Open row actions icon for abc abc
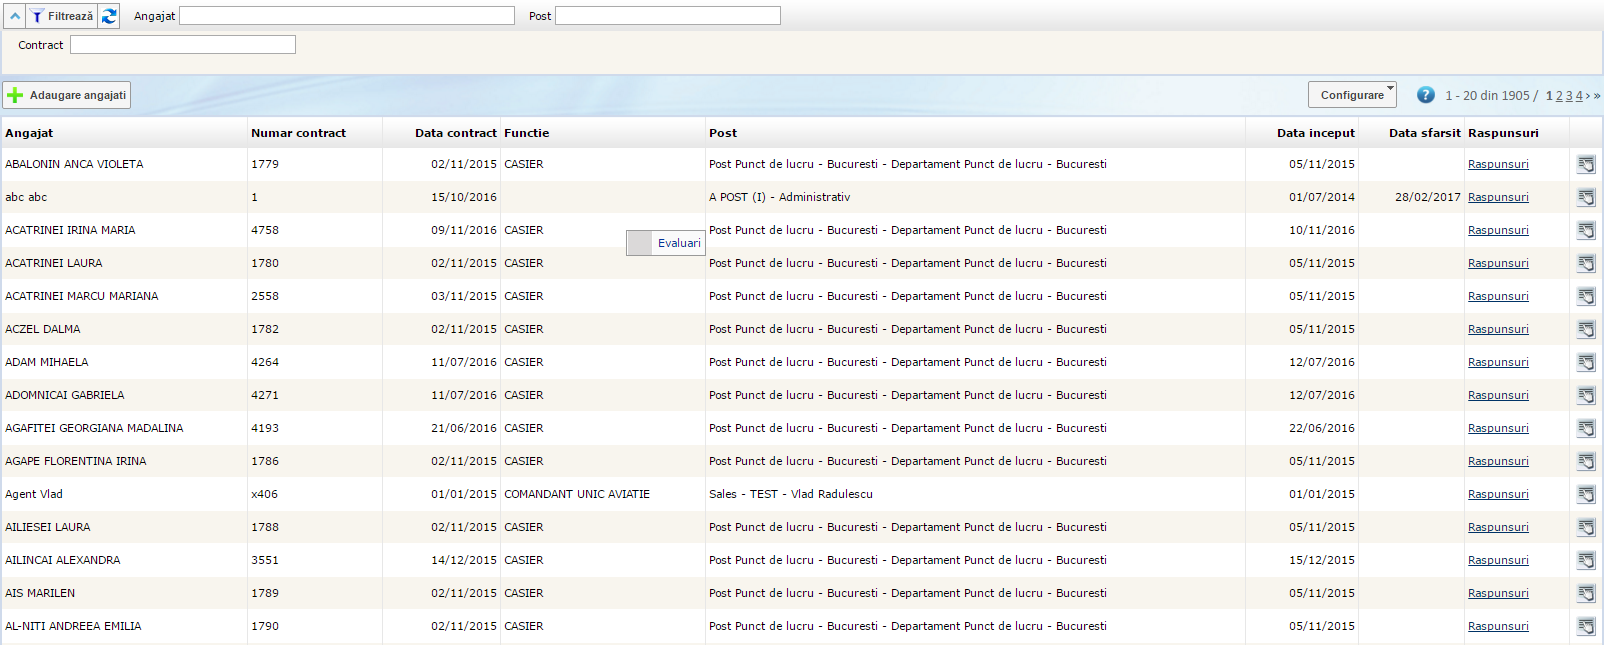This screenshot has width=1604, height=645. [1586, 198]
